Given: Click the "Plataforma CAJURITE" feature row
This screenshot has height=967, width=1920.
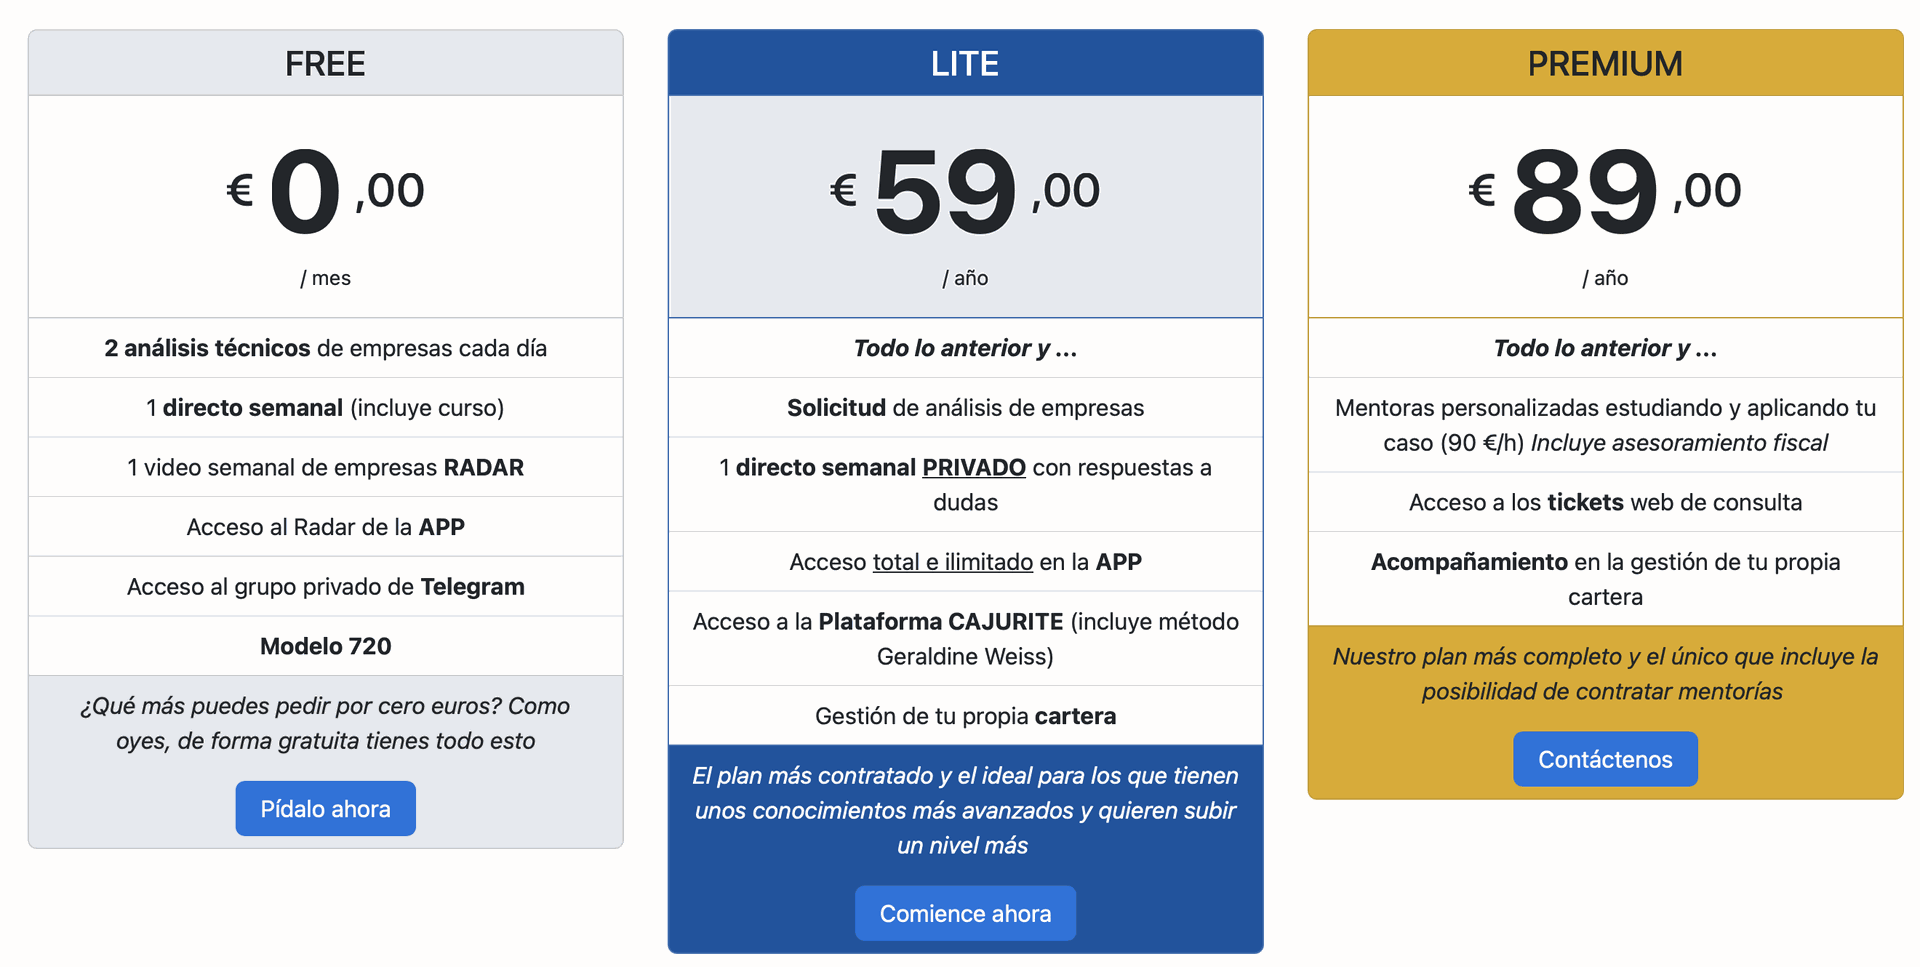Looking at the screenshot, I should (x=965, y=638).
